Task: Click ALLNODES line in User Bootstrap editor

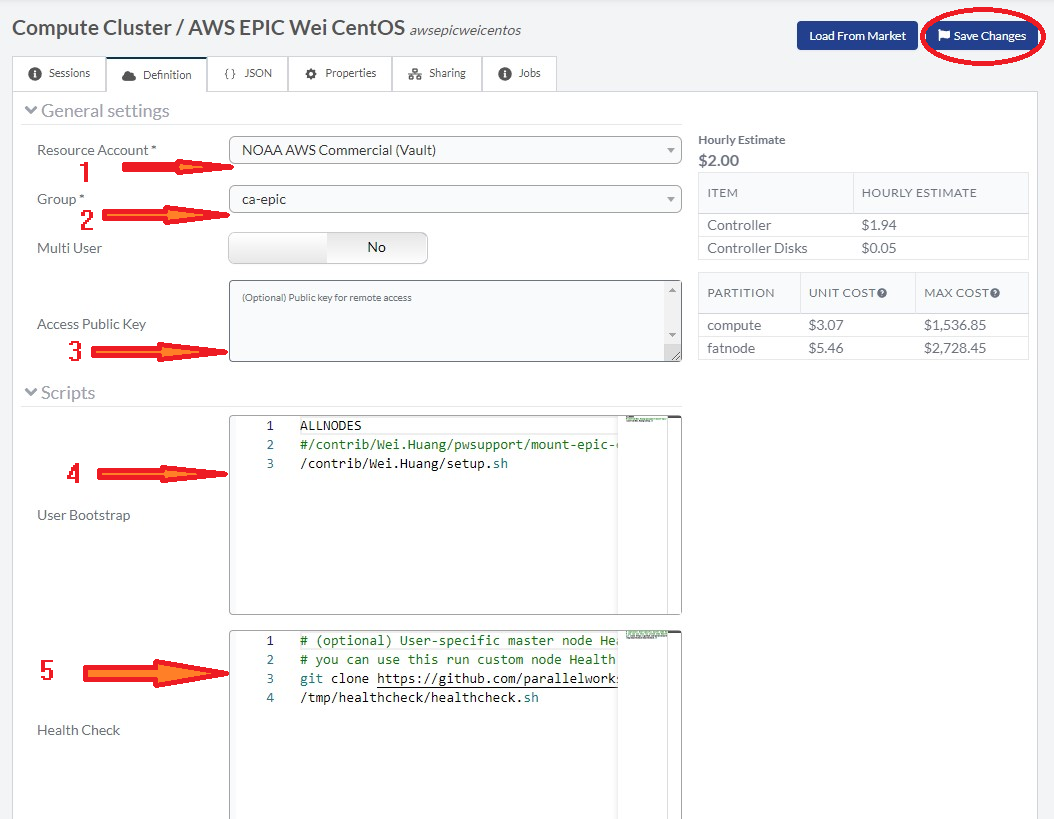Action: [331, 426]
